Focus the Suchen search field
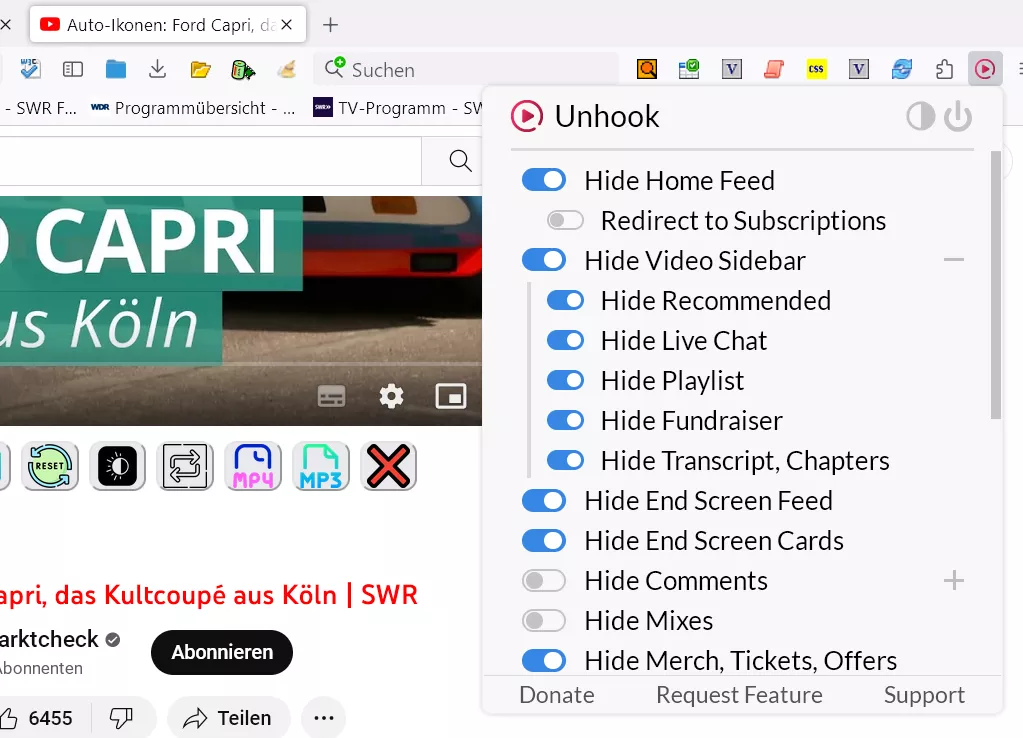Viewport: 1023px width, 738px height. (466, 69)
